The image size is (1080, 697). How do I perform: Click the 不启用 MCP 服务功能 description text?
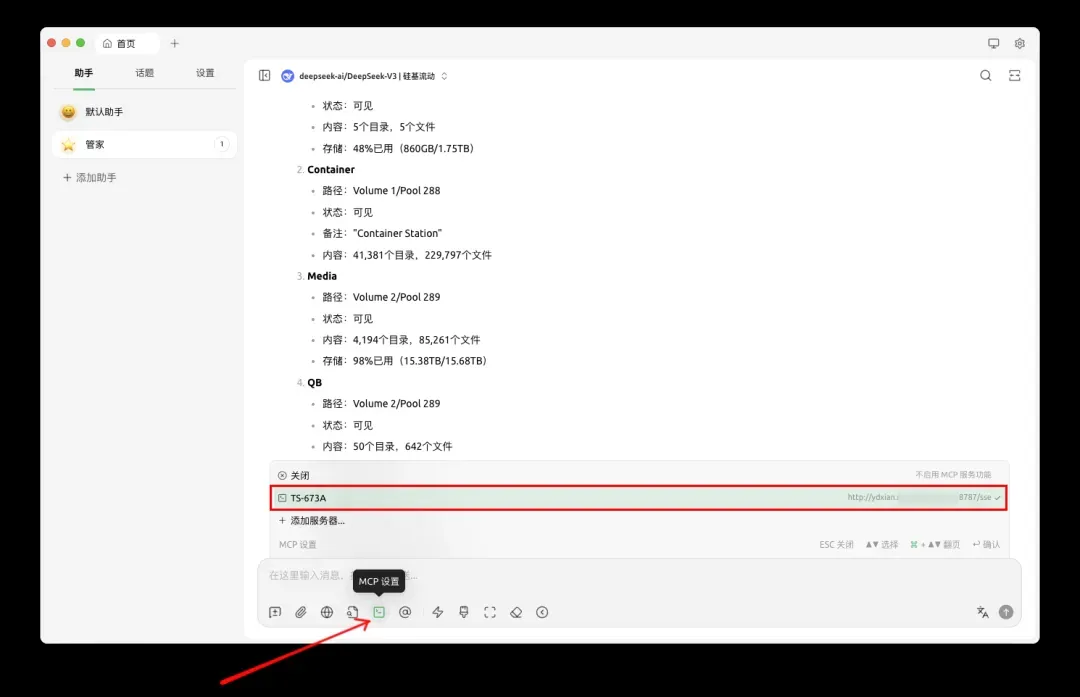tap(953, 475)
